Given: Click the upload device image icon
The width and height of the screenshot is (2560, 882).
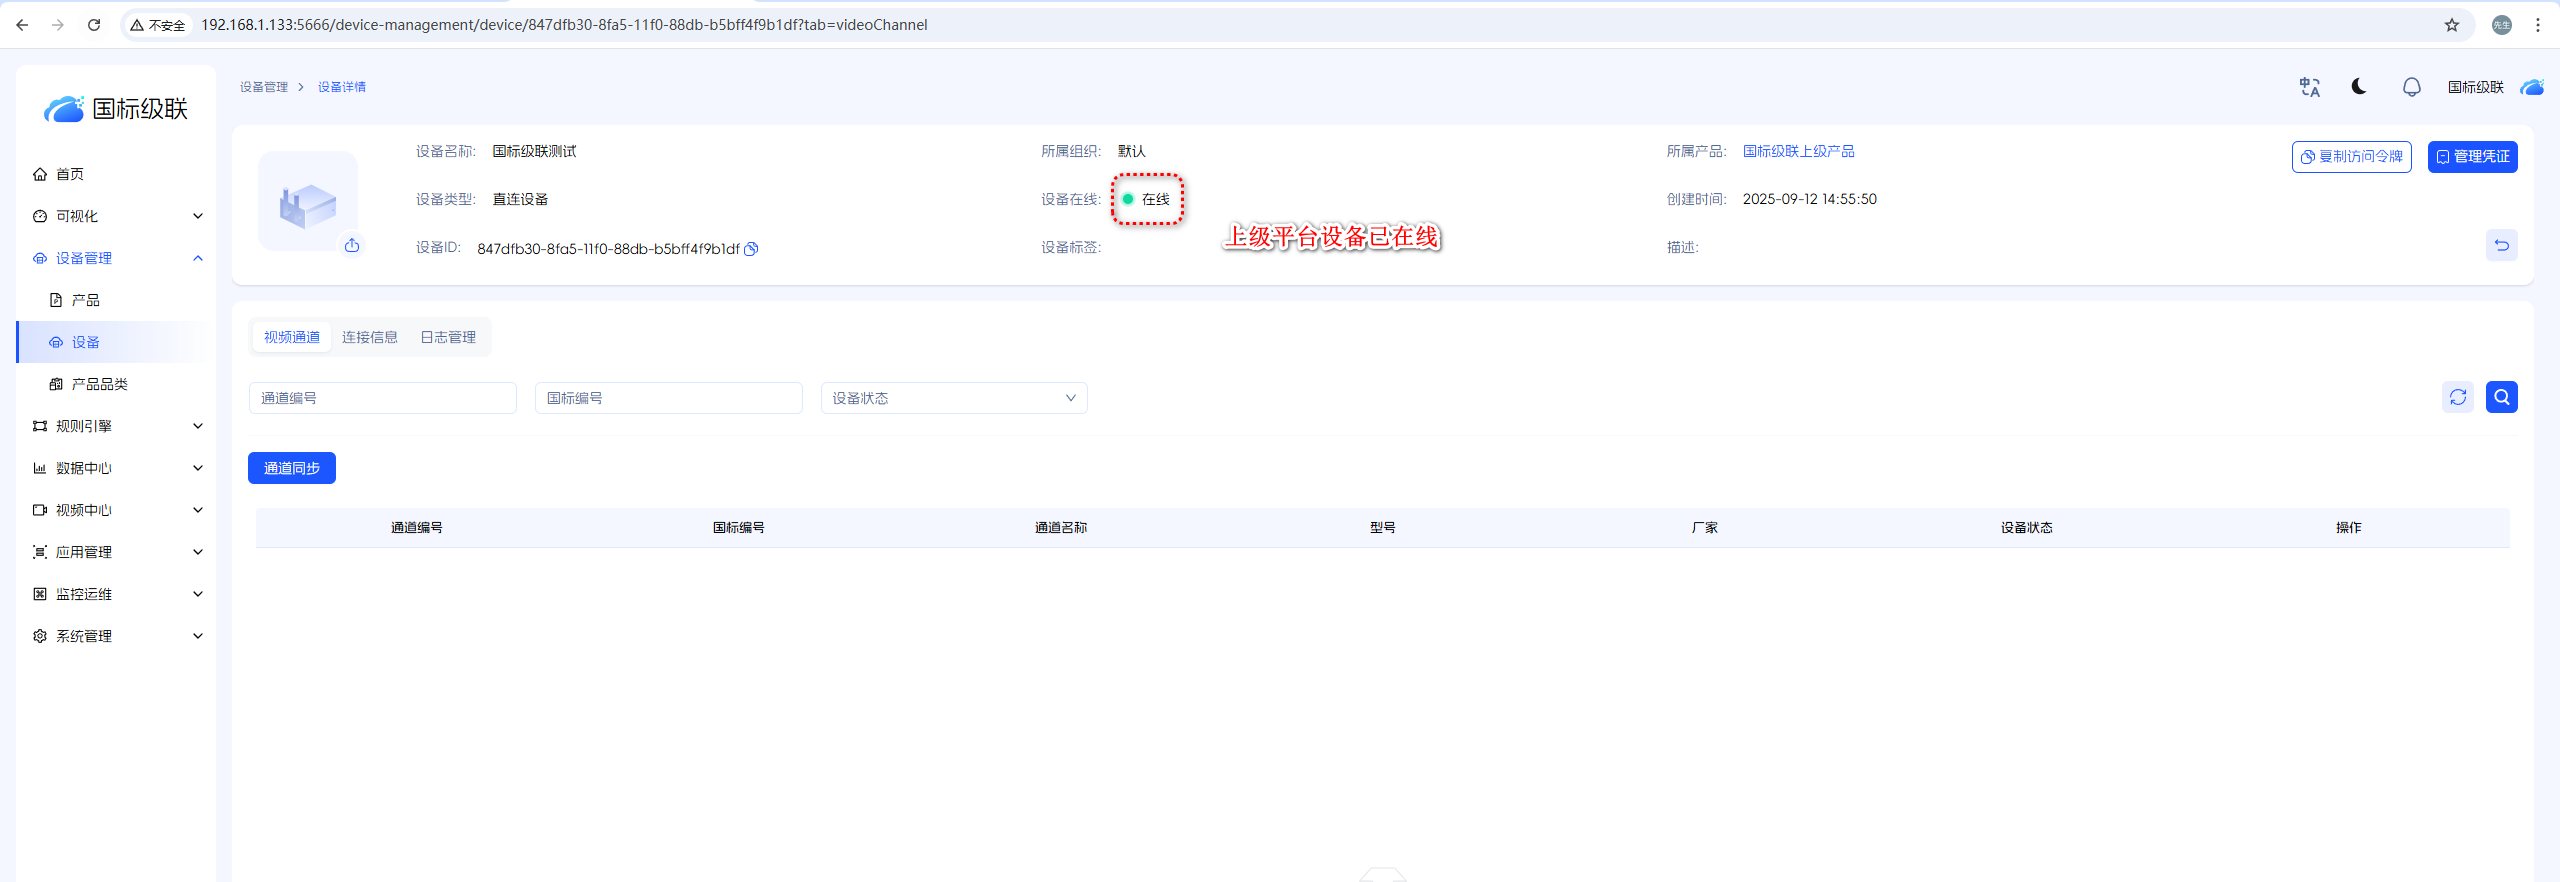Looking at the screenshot, I should pos(352,245).
